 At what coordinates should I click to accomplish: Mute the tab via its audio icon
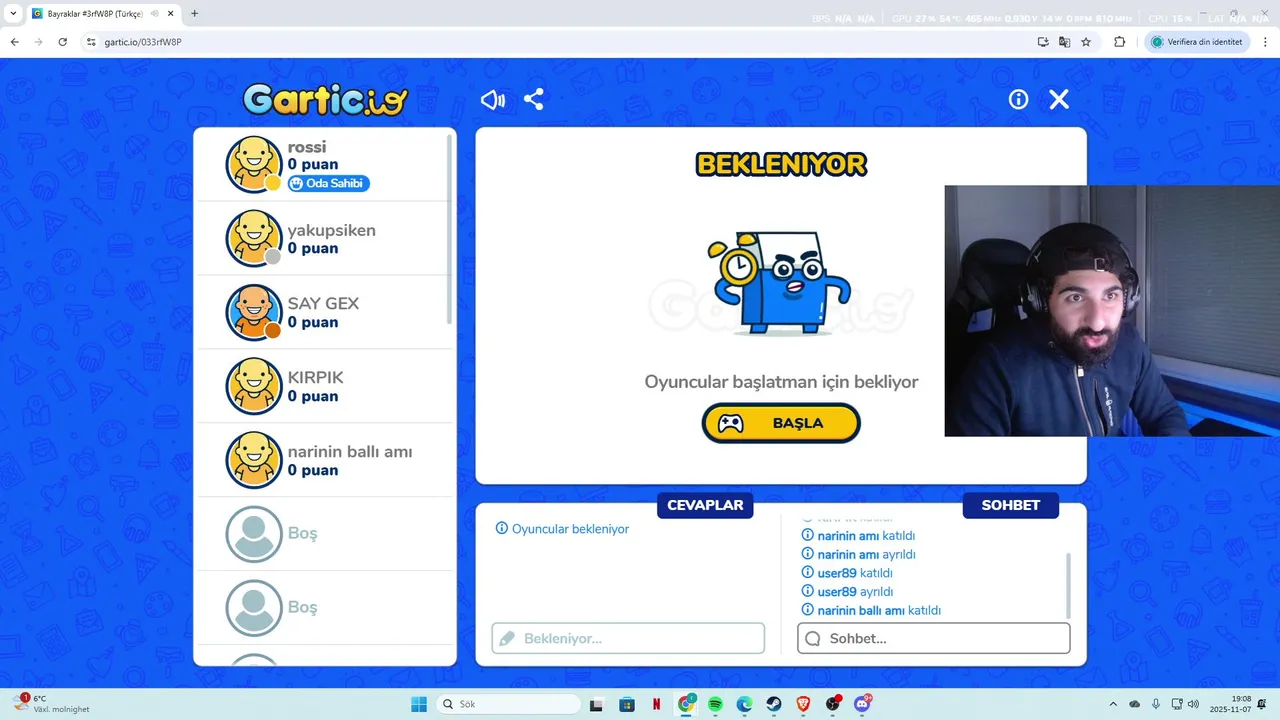154,14
